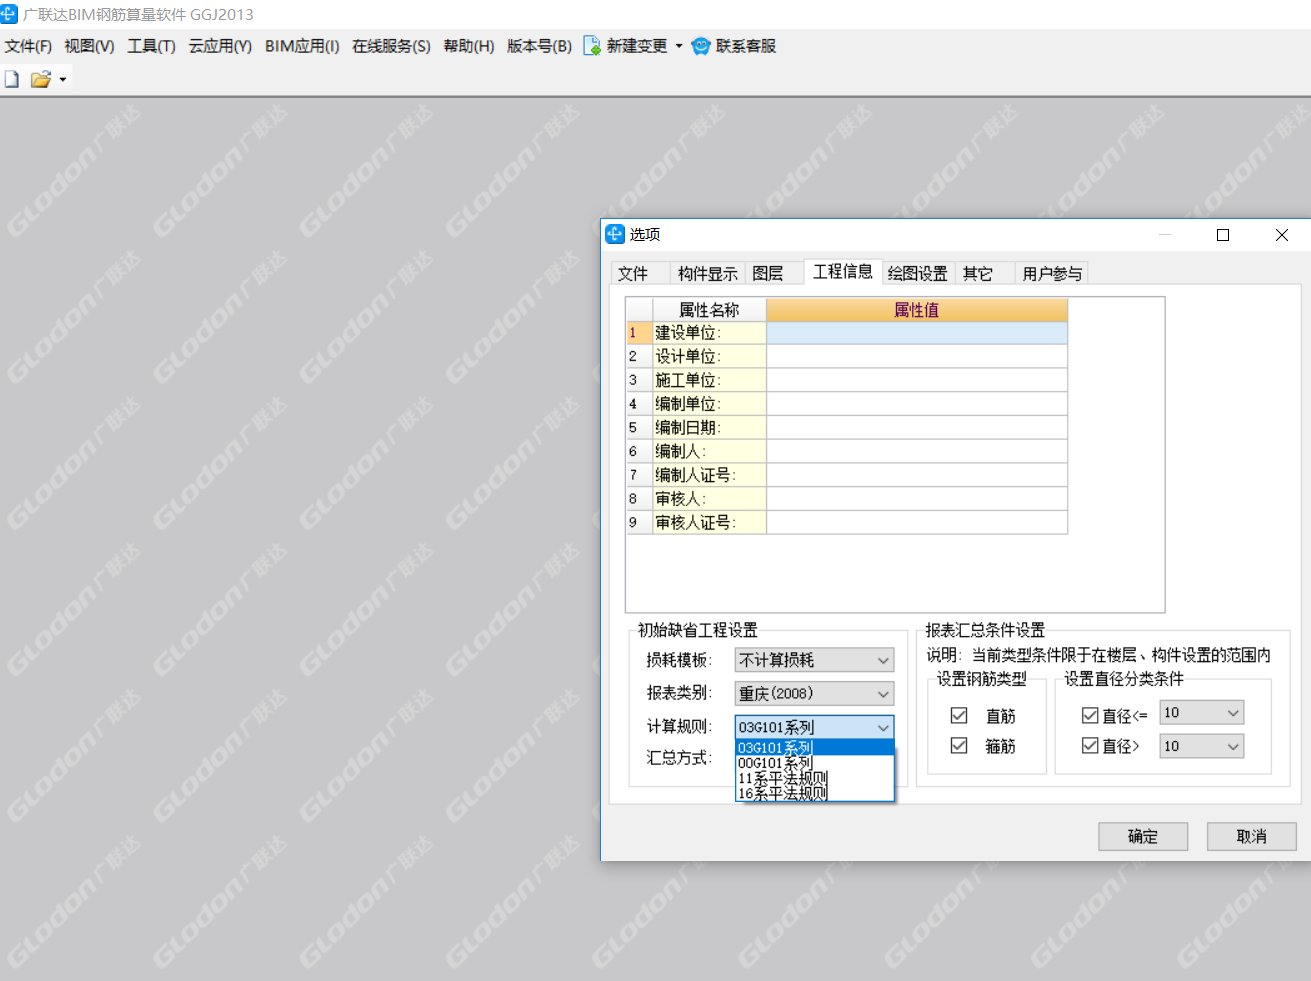This screenshot has height=981, width=1311.
Task: Toggle the 箍筋 checkbox
Action: (x=959, y=746)
